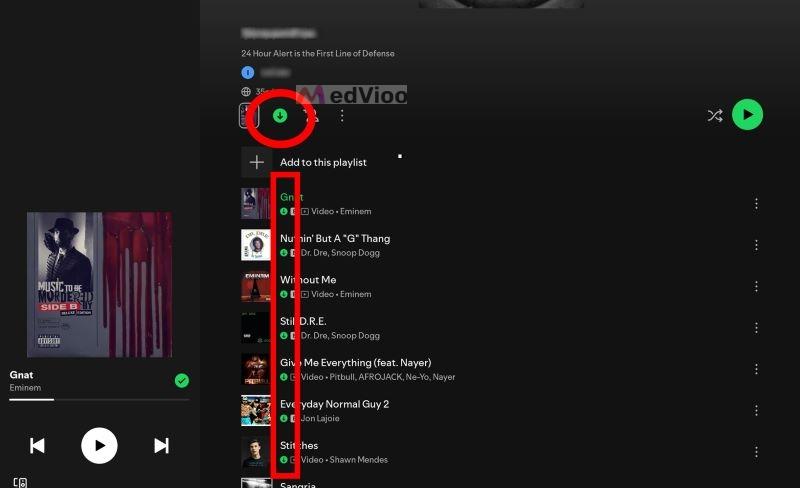Seek along the now-playing progress bar
Viewport: 800px width, 488px height.
pos(99,400)
